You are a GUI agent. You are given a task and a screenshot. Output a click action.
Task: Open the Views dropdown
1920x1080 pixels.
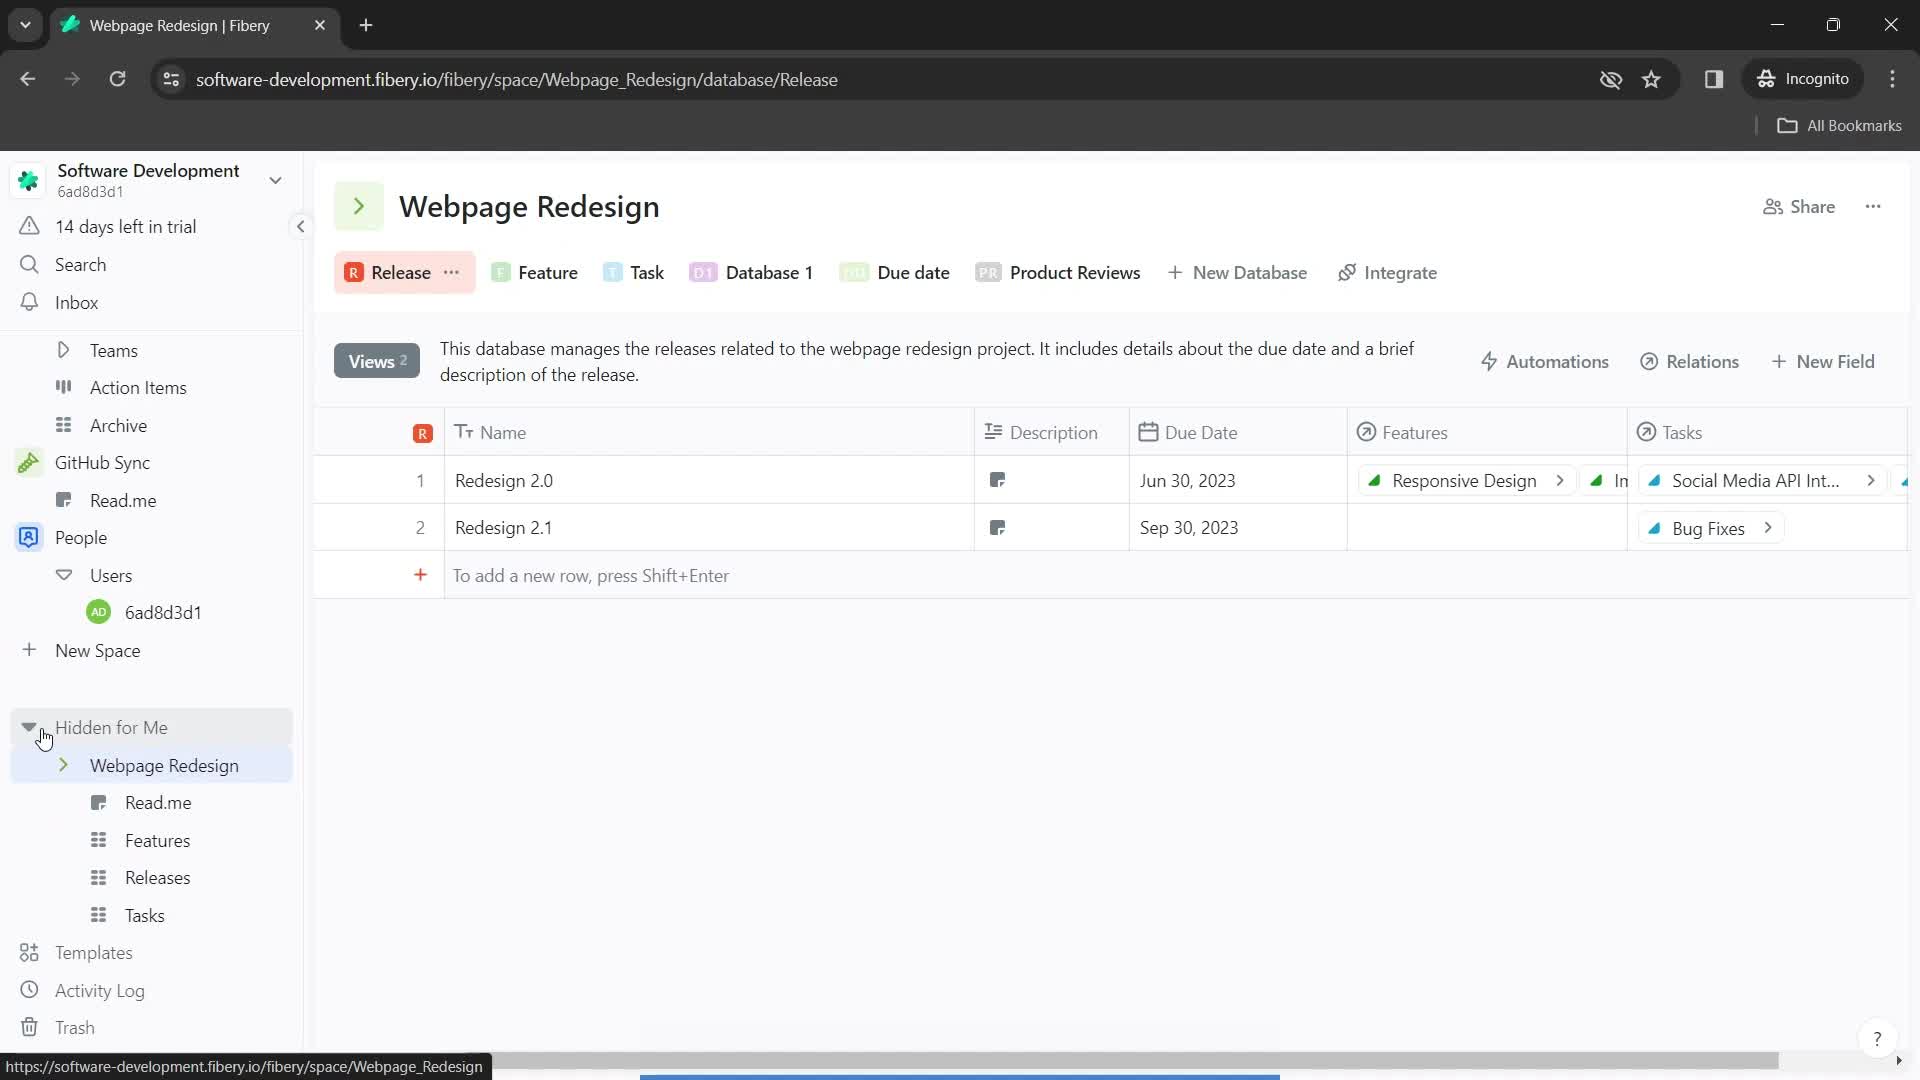tap(377, 362)
